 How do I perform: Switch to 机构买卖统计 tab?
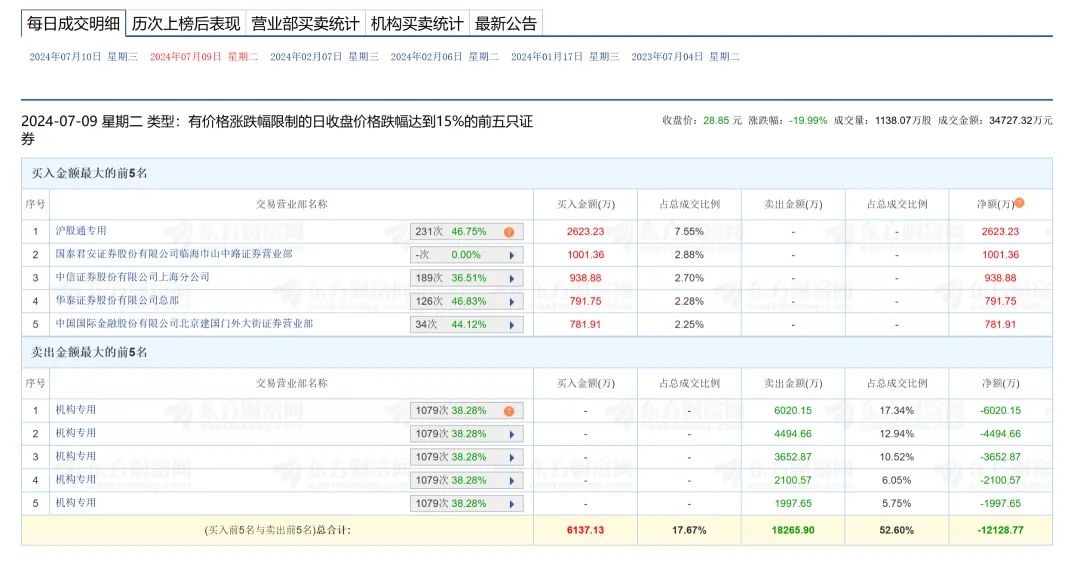[x=417, y=23]
